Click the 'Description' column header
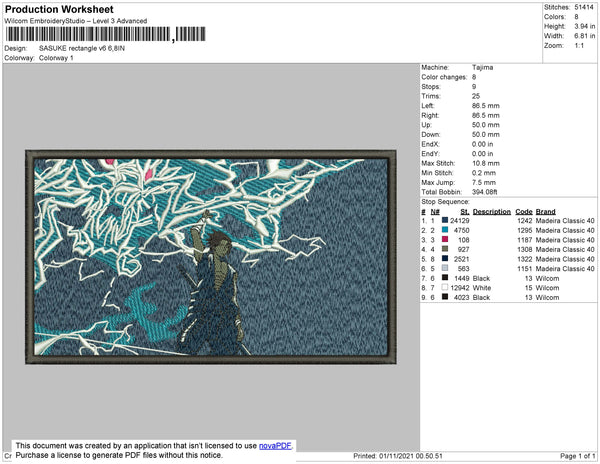The height and width of the screenshot is (464, 600). tap(492, 212)
